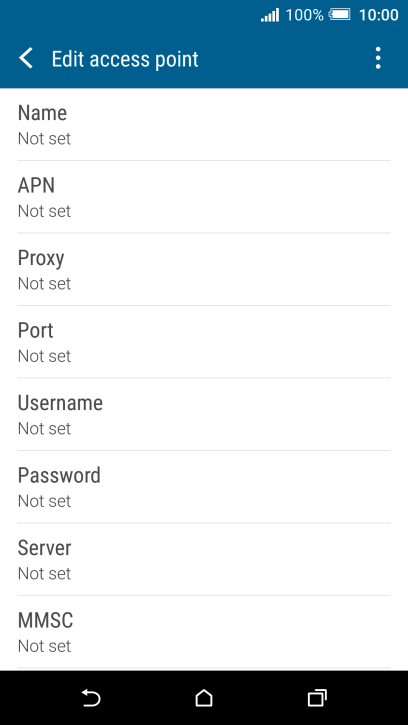Open the MMSC setting

pos(204,633)
